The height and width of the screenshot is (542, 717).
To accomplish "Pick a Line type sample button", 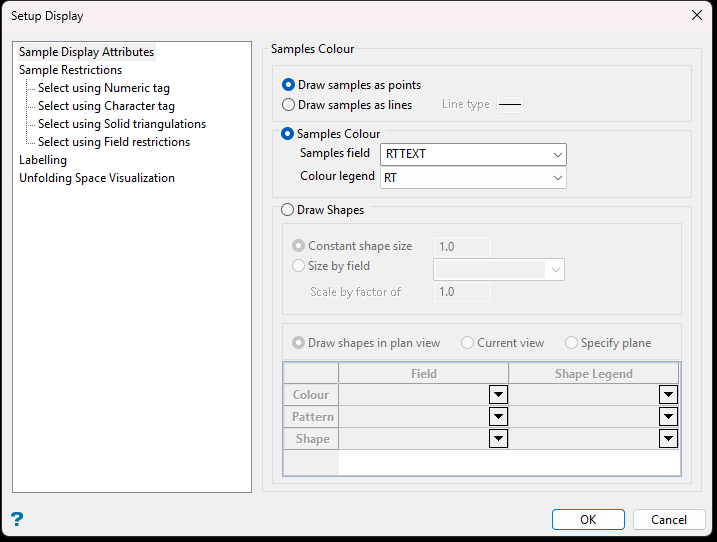I will pos(510,105).
